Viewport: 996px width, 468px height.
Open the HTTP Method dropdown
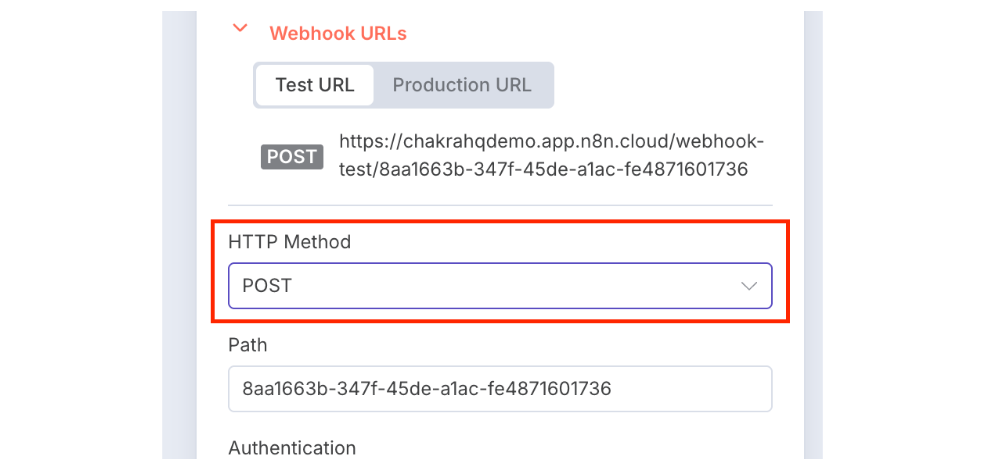pos(500,286)
